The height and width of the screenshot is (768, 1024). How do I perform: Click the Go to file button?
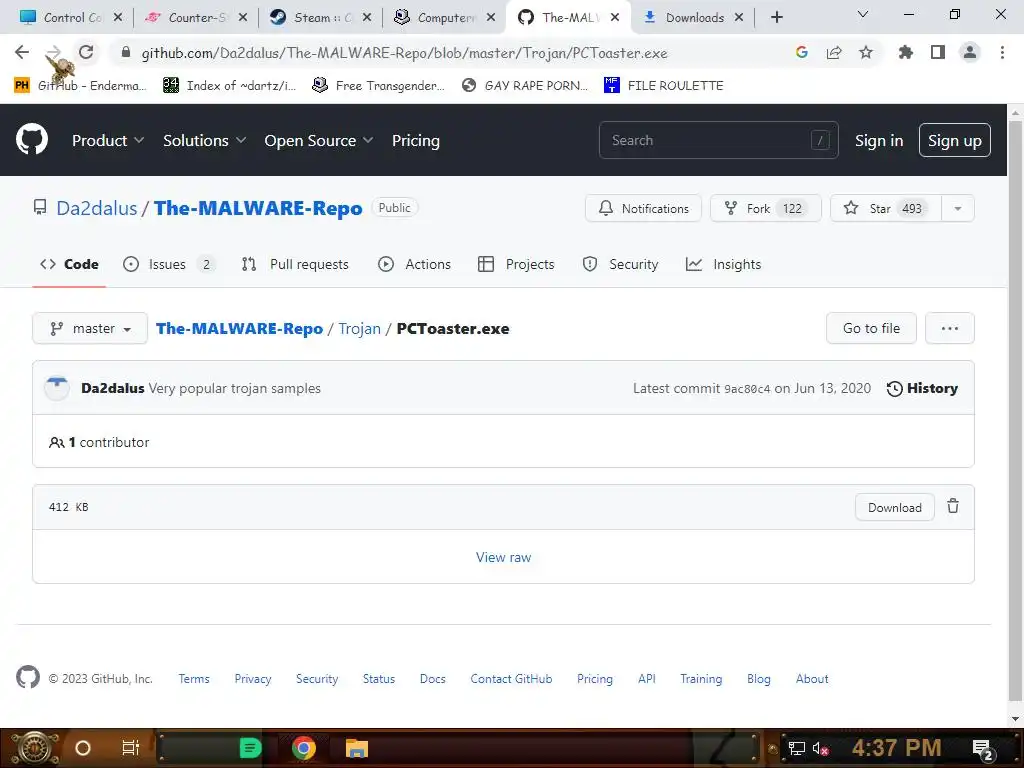coord(871,328)
